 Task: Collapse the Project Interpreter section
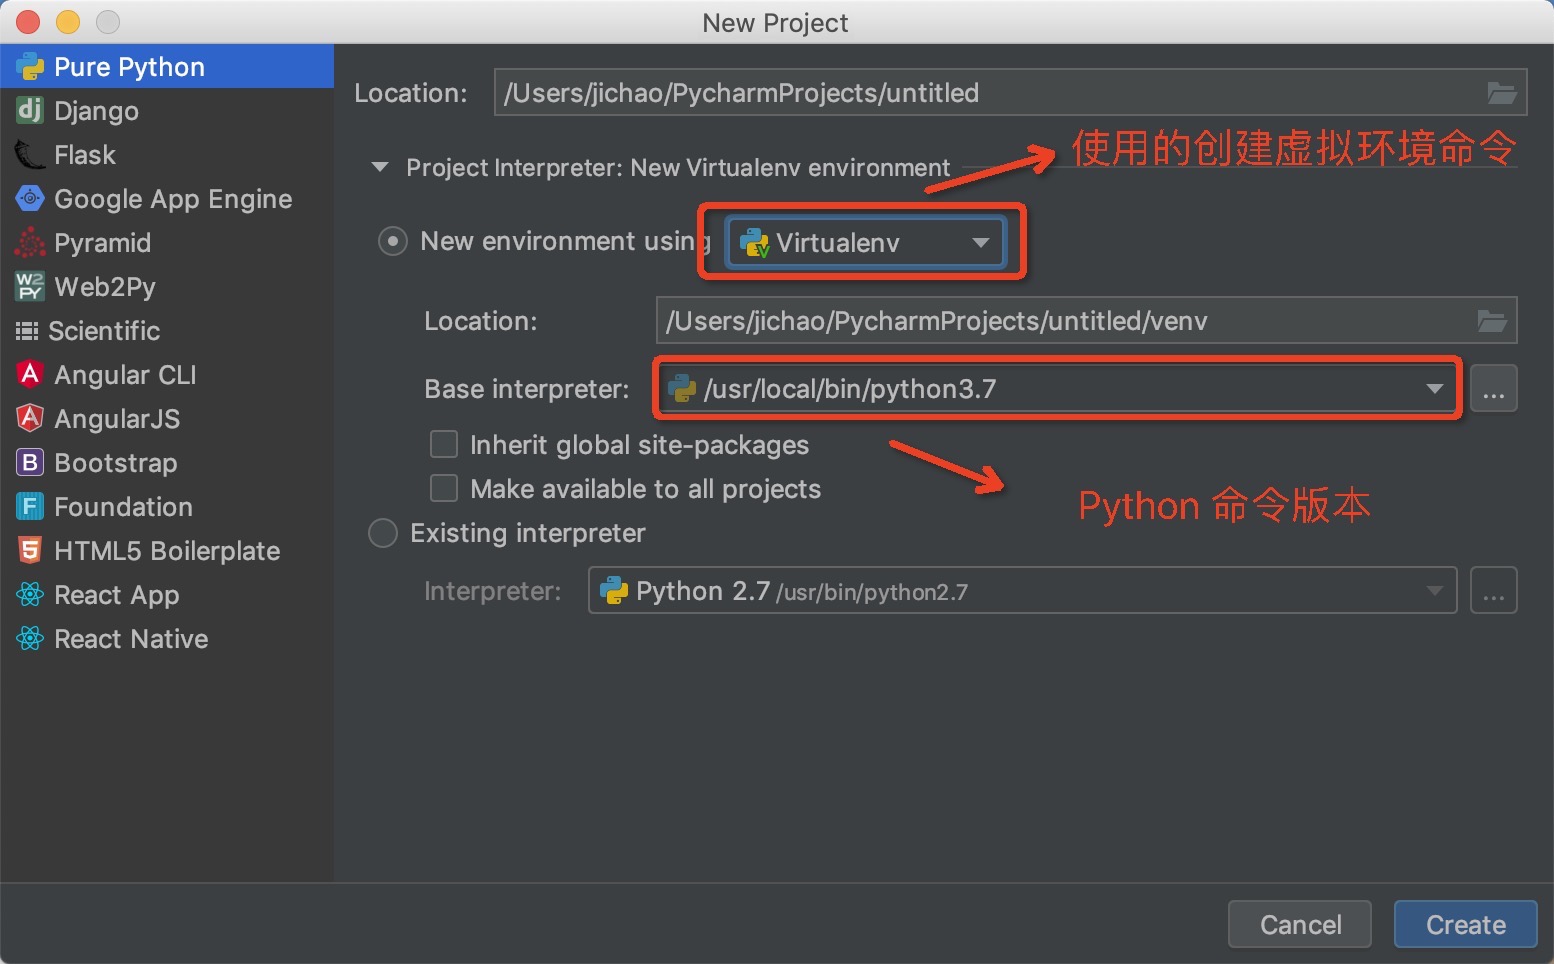pos(379,167)
